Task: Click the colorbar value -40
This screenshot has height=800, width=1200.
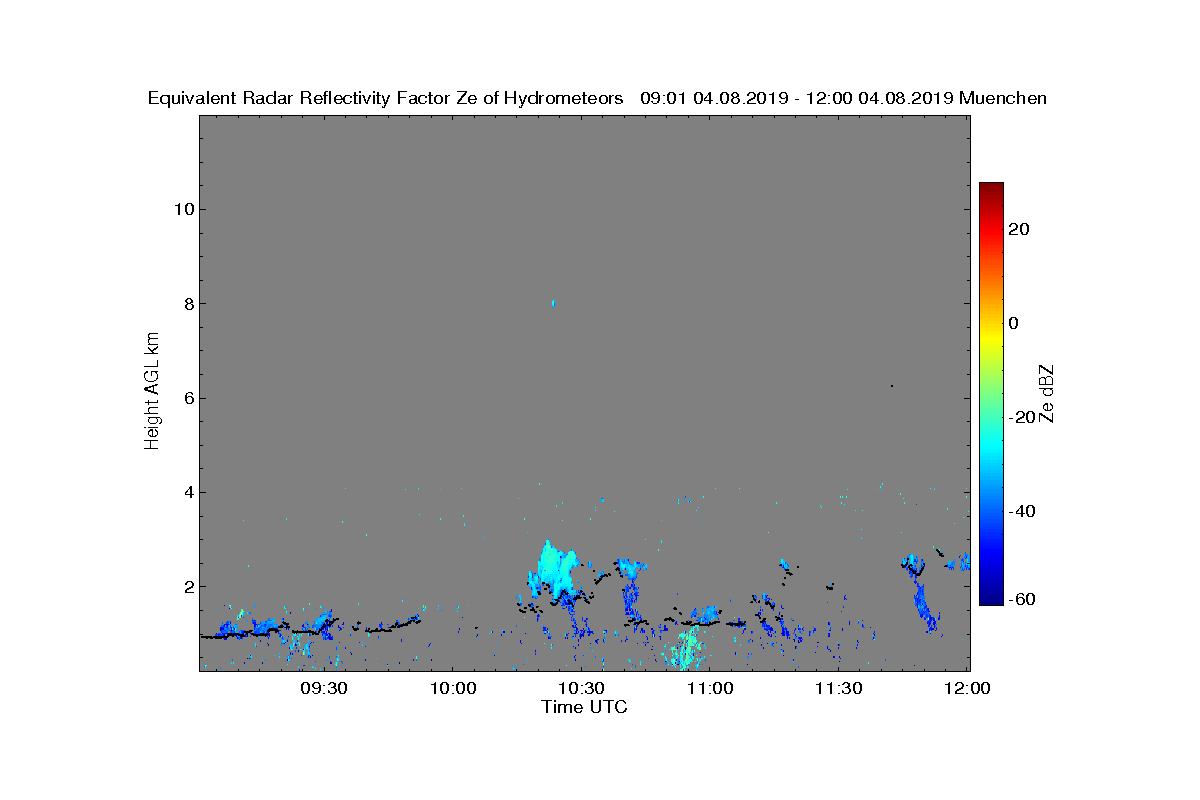Action: point(1021,511)
